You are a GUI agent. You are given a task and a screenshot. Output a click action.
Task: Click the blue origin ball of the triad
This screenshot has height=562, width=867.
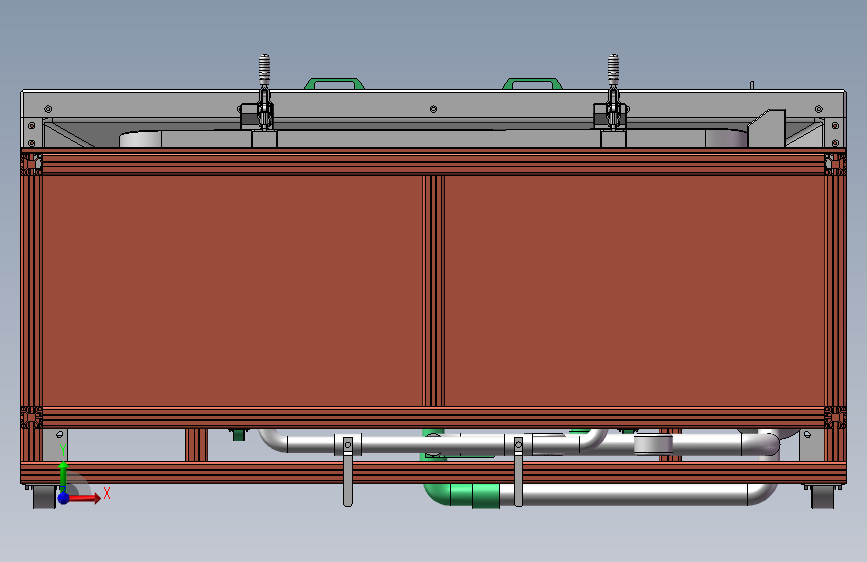pyautogui.click(x=64, y=498)
